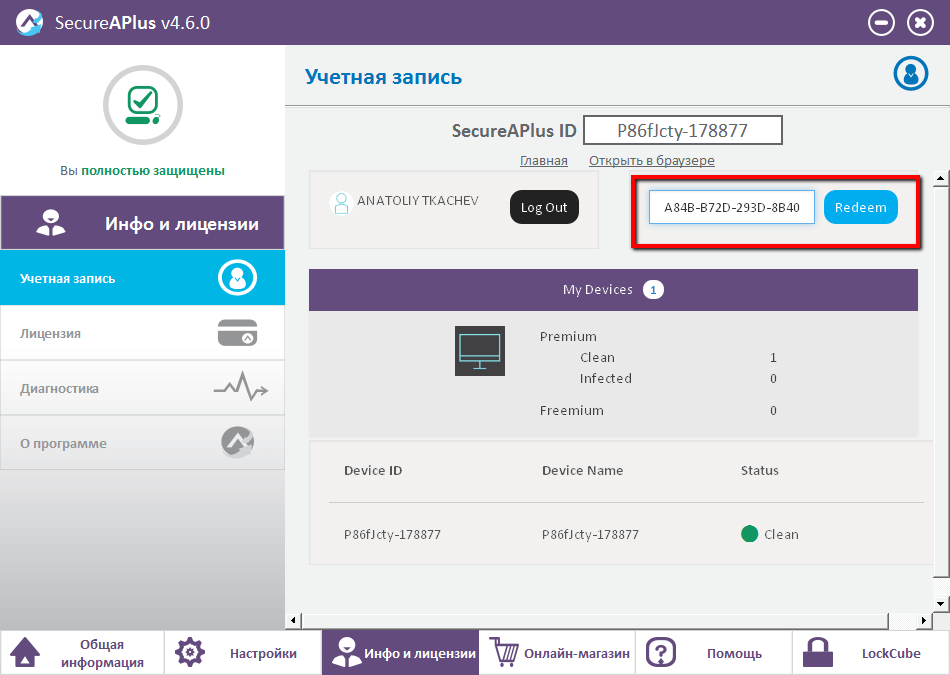
Task: Click the vertical scrollbar on the right
Action: (x=938, y=390)
